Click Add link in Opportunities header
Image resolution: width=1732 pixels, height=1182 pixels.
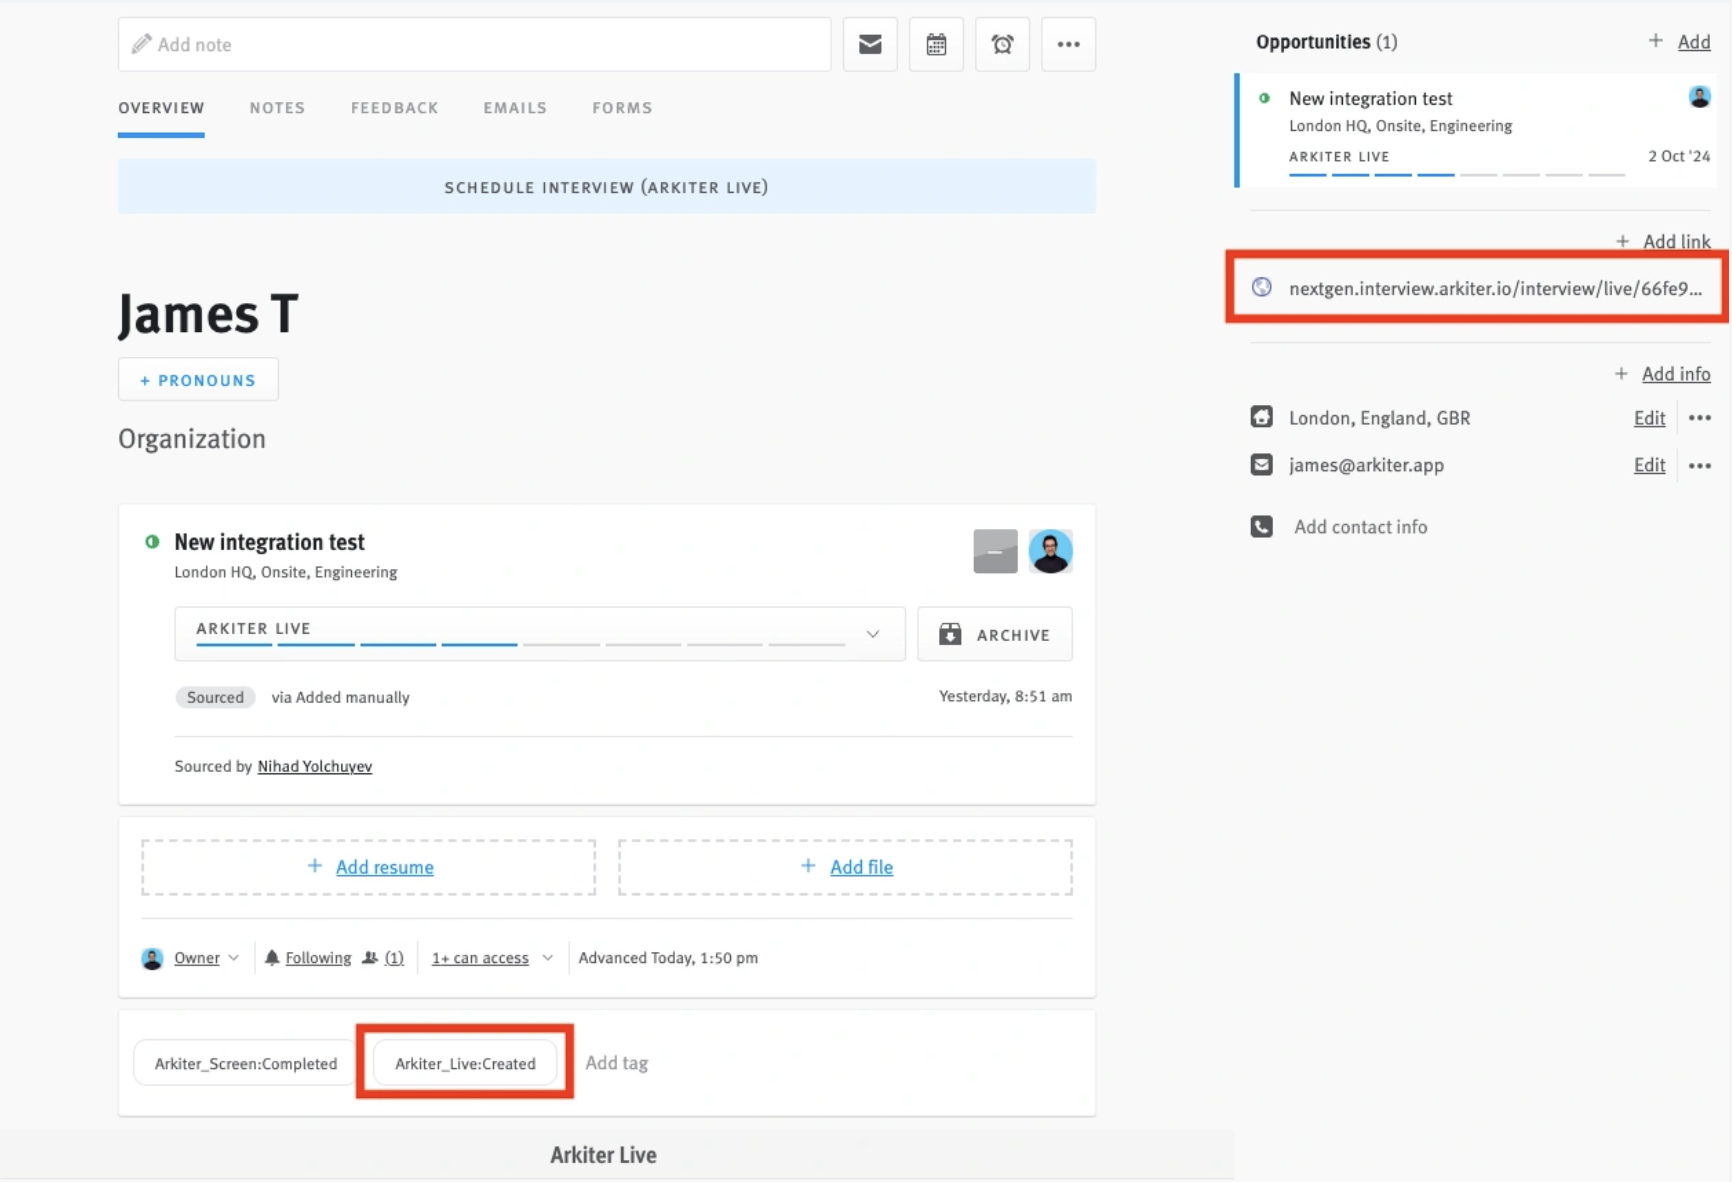[1693, 42]
